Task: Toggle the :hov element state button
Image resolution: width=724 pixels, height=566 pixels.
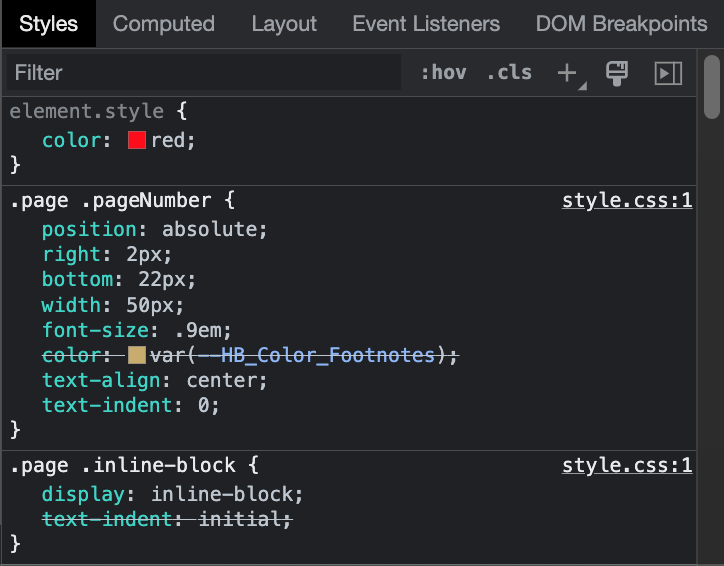Action: [443, 73]
